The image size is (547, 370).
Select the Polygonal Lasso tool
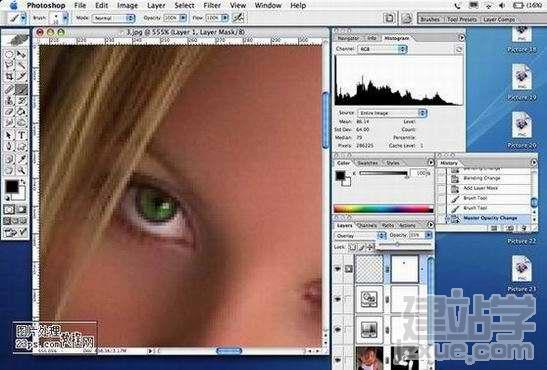[9, 65]
